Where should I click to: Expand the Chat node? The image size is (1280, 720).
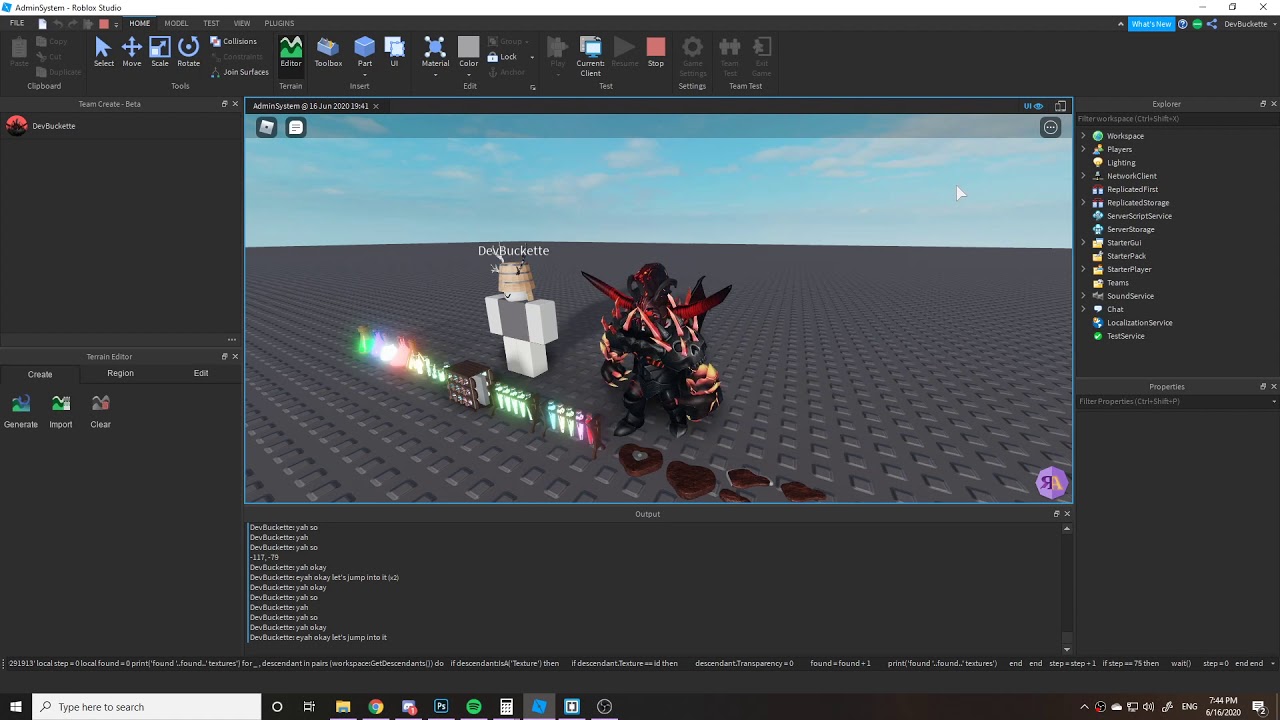[x=1083, y=309]
